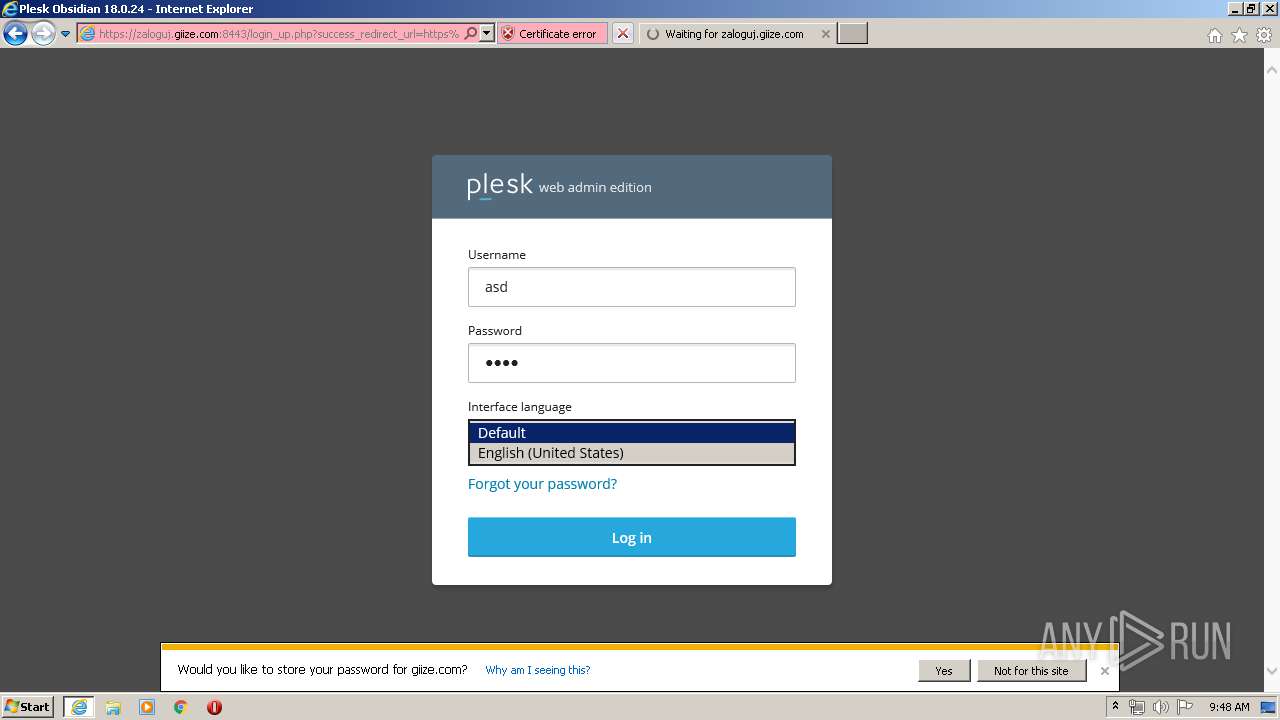The image size is (1280, 720).
Task: Choose 'English (United States)' language option
Action: click(x=632, y=453)
